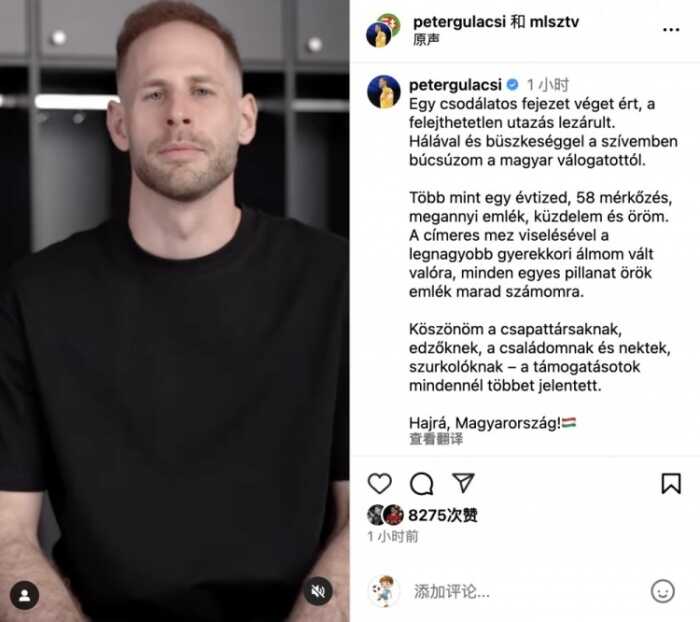The image size is (700, 622).
Task: Open the mlsztv profile link in the header
Action: pos(554,21)
